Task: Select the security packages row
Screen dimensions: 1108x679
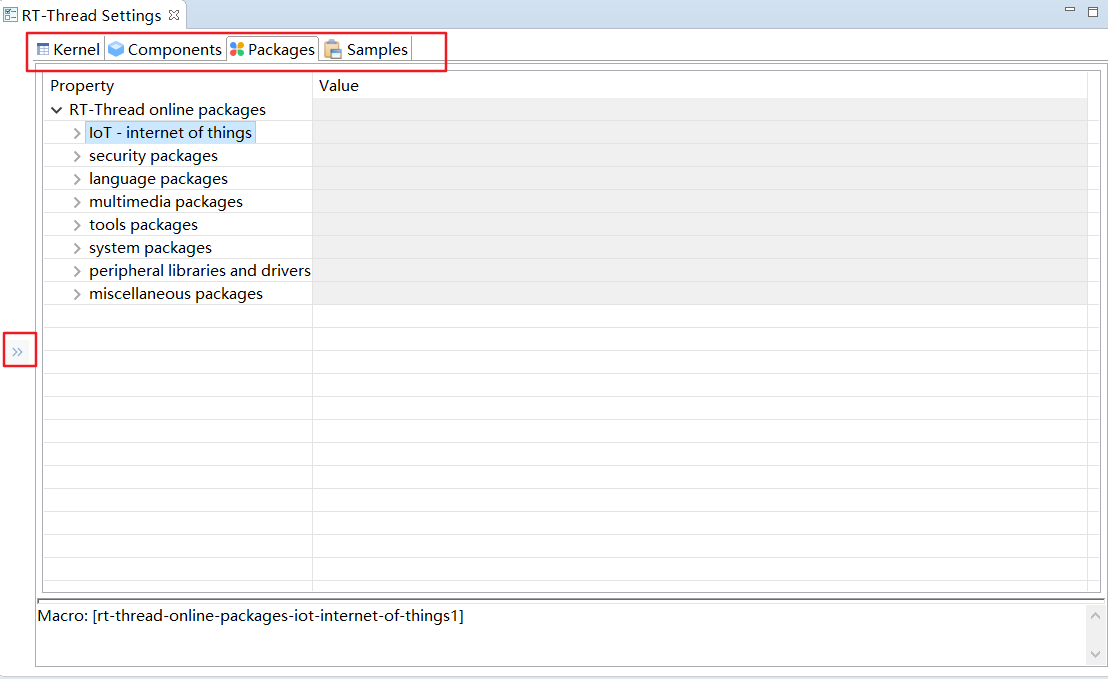Action: (x=153, y=155)
